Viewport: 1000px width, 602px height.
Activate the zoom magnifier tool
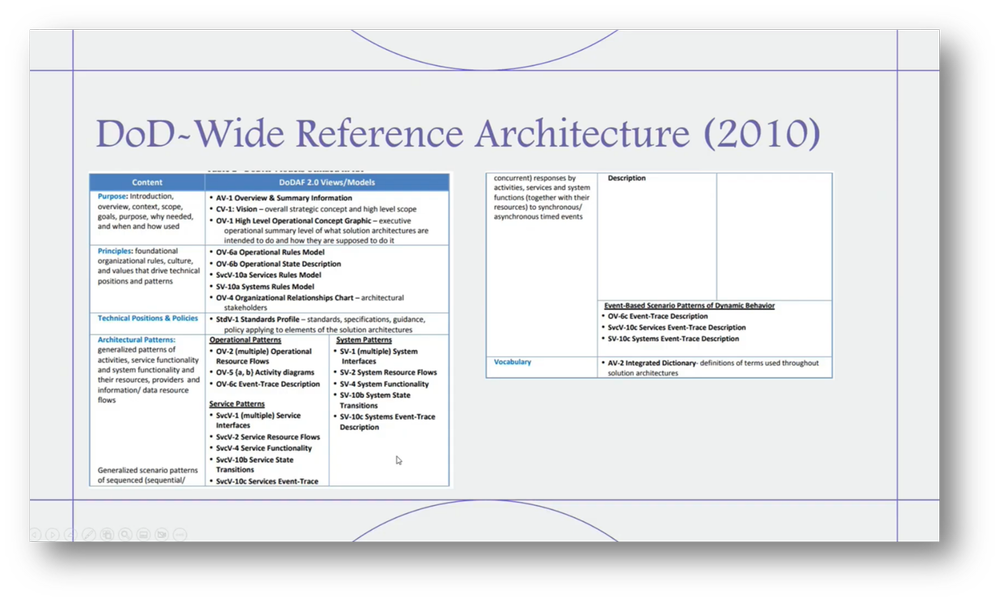pos(126,534)
